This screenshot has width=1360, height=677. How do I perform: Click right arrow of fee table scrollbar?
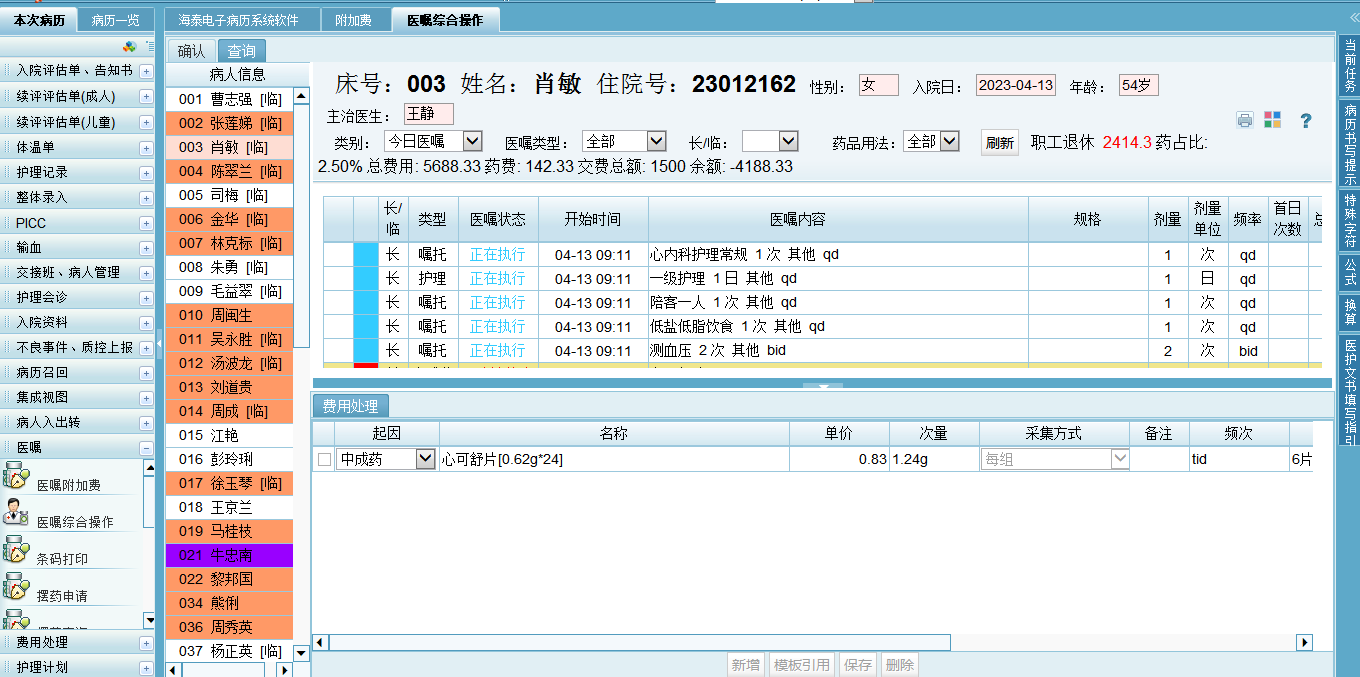(1304, 642)
